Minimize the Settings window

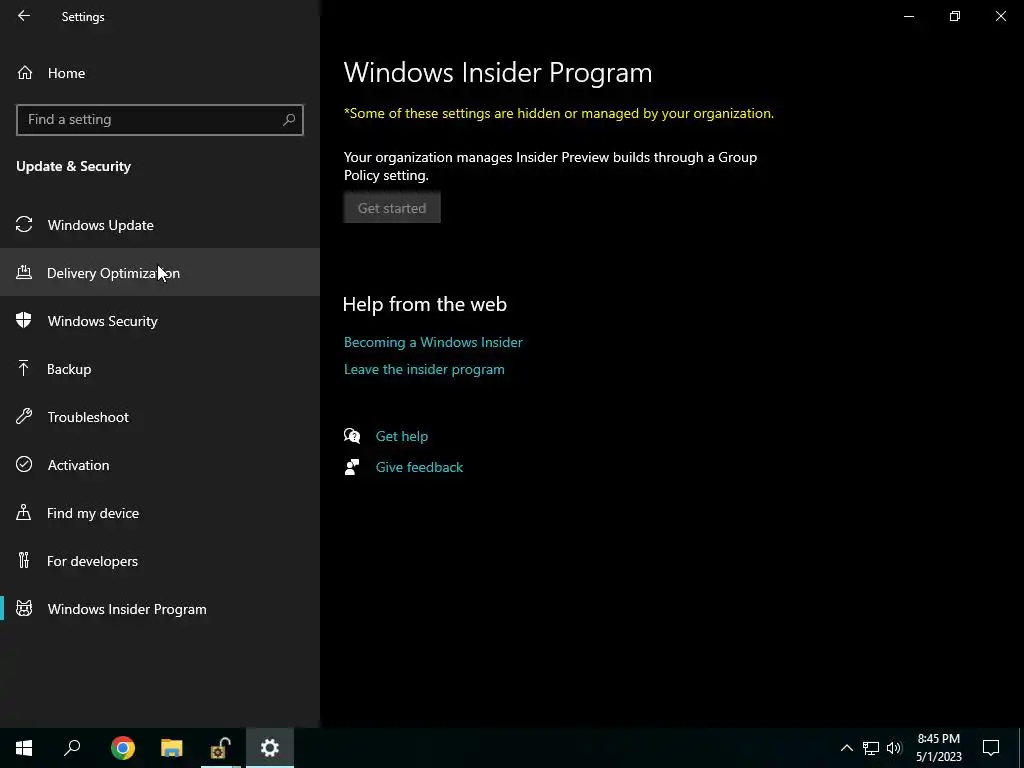(908, 16)
